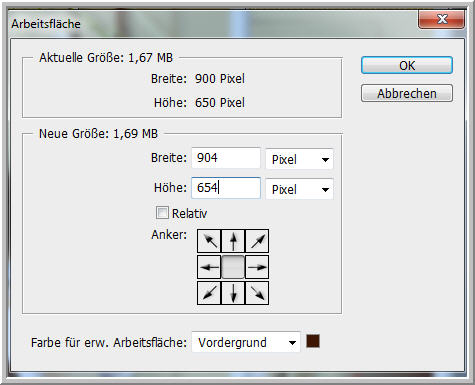Click the Abbrechen button

point(407,93)
